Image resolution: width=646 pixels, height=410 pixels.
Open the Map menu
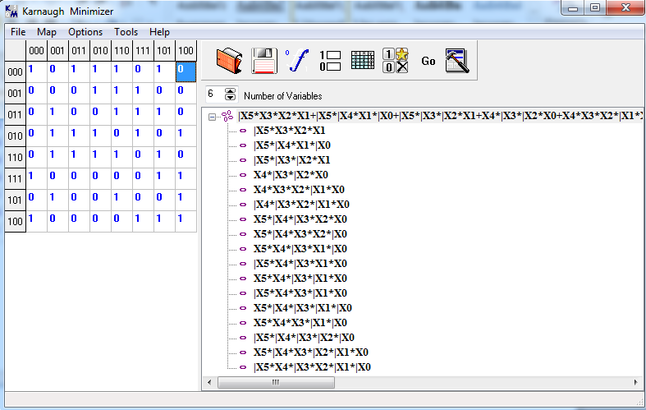tap(47, 32)
